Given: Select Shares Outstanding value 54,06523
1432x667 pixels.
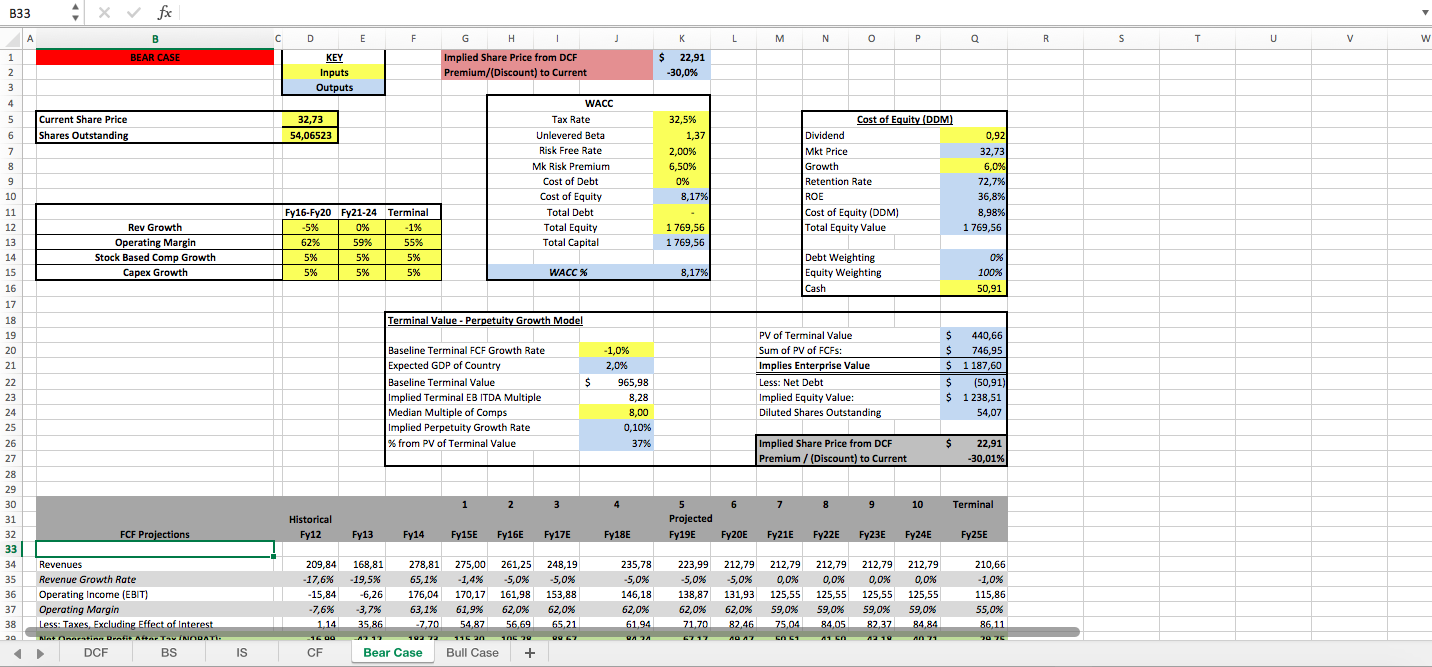Looking at the screenshot, I should [308, 135].
